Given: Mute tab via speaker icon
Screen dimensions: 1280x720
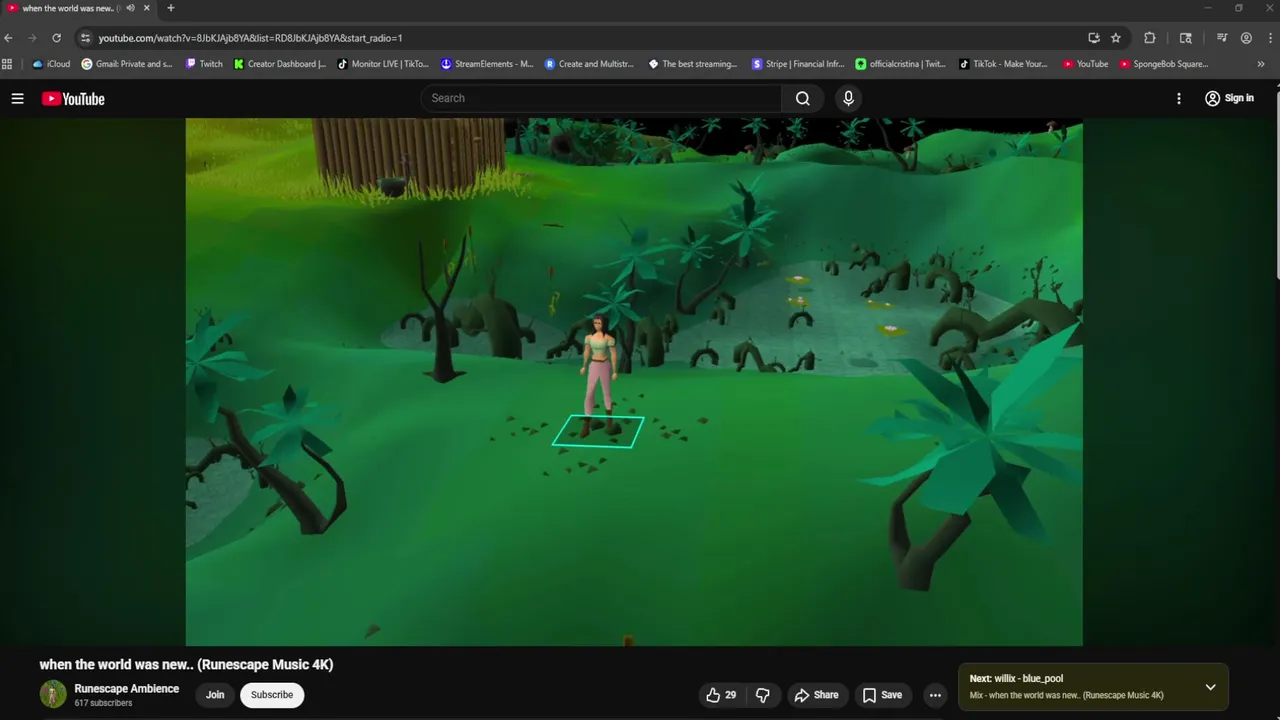Looking at the screenshot, I should [x=130, y=8].
